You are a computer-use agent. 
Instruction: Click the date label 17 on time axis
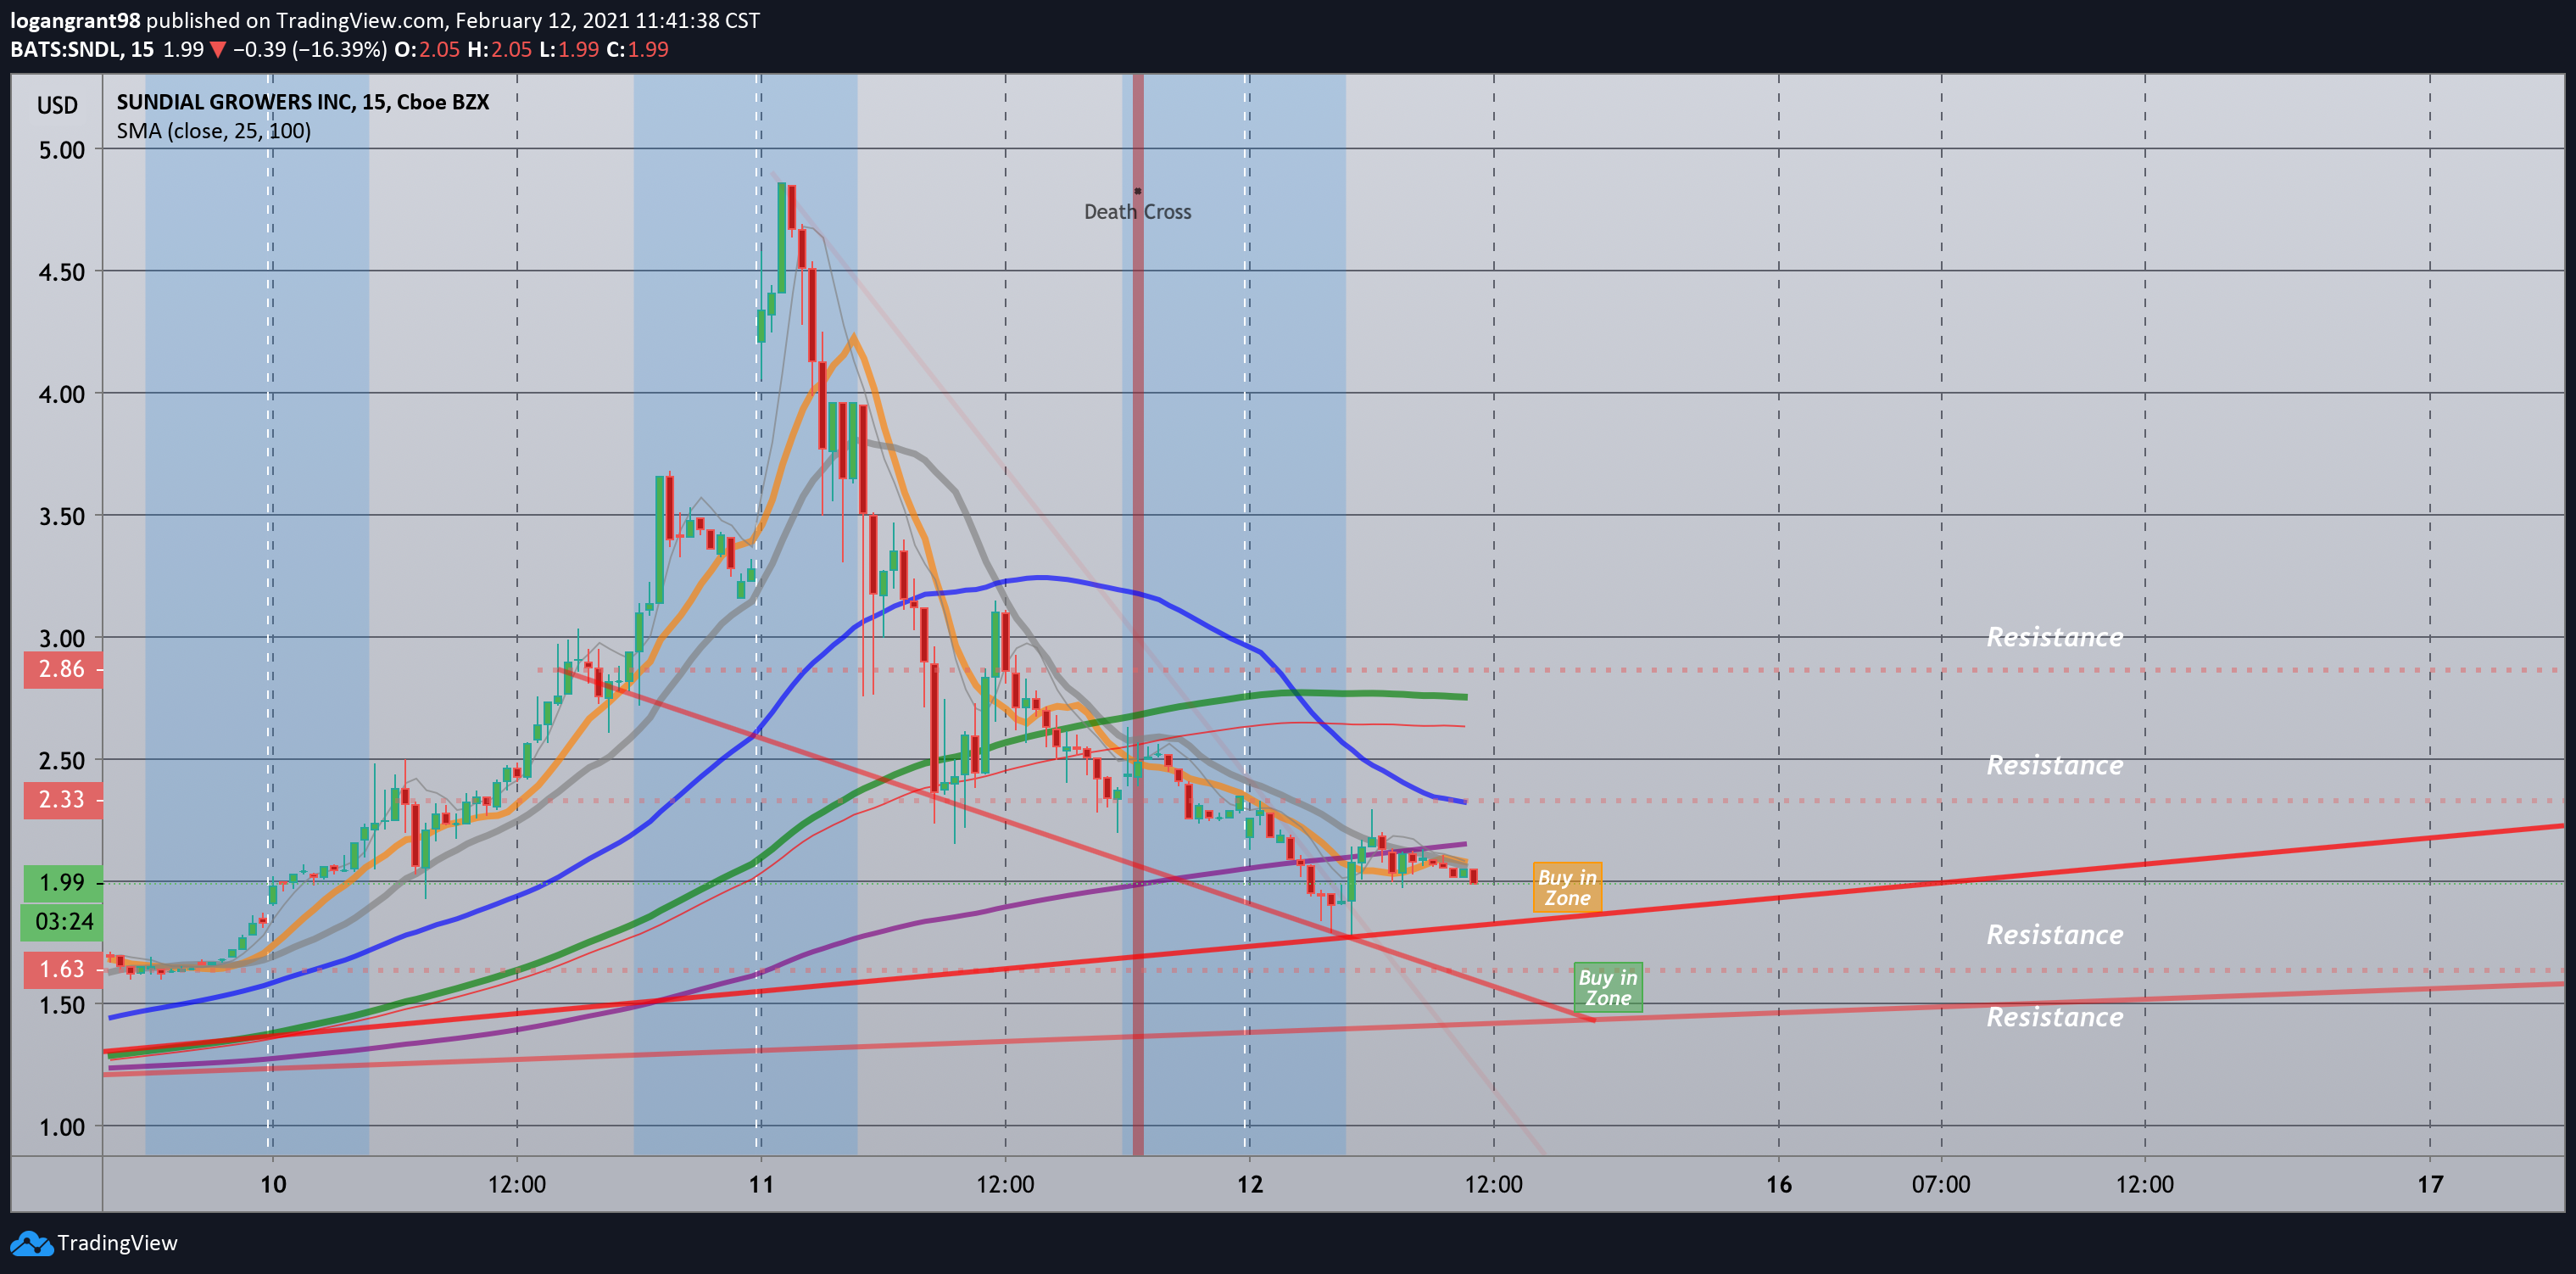[x=2430, y=1185]
